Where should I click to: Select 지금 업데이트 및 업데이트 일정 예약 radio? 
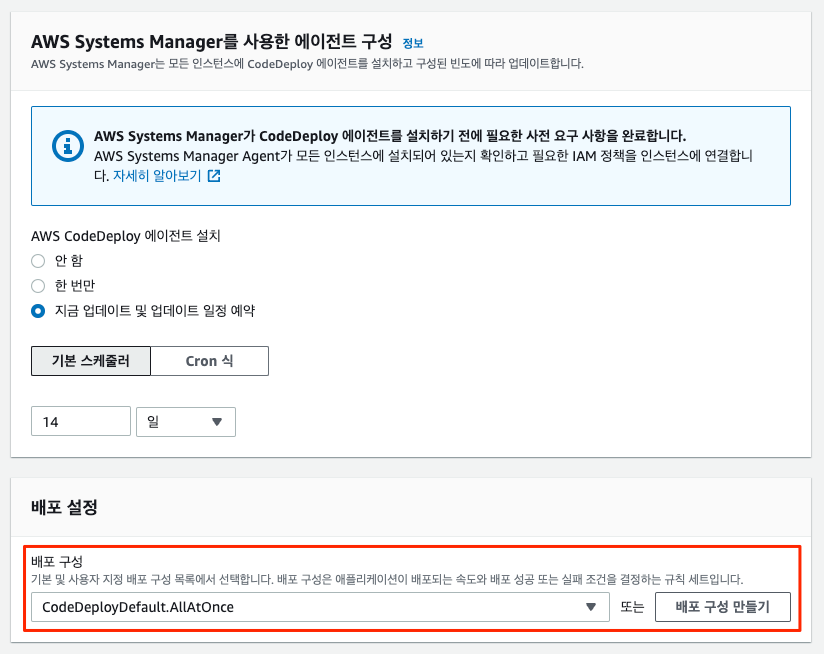click(38, 311)
